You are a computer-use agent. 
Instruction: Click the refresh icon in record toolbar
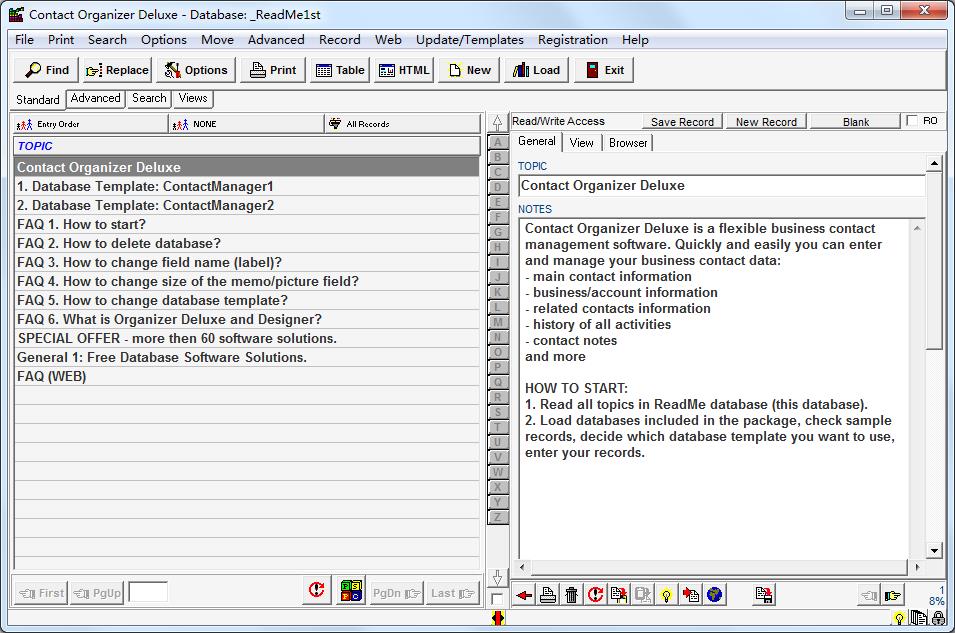click(595, 595)
